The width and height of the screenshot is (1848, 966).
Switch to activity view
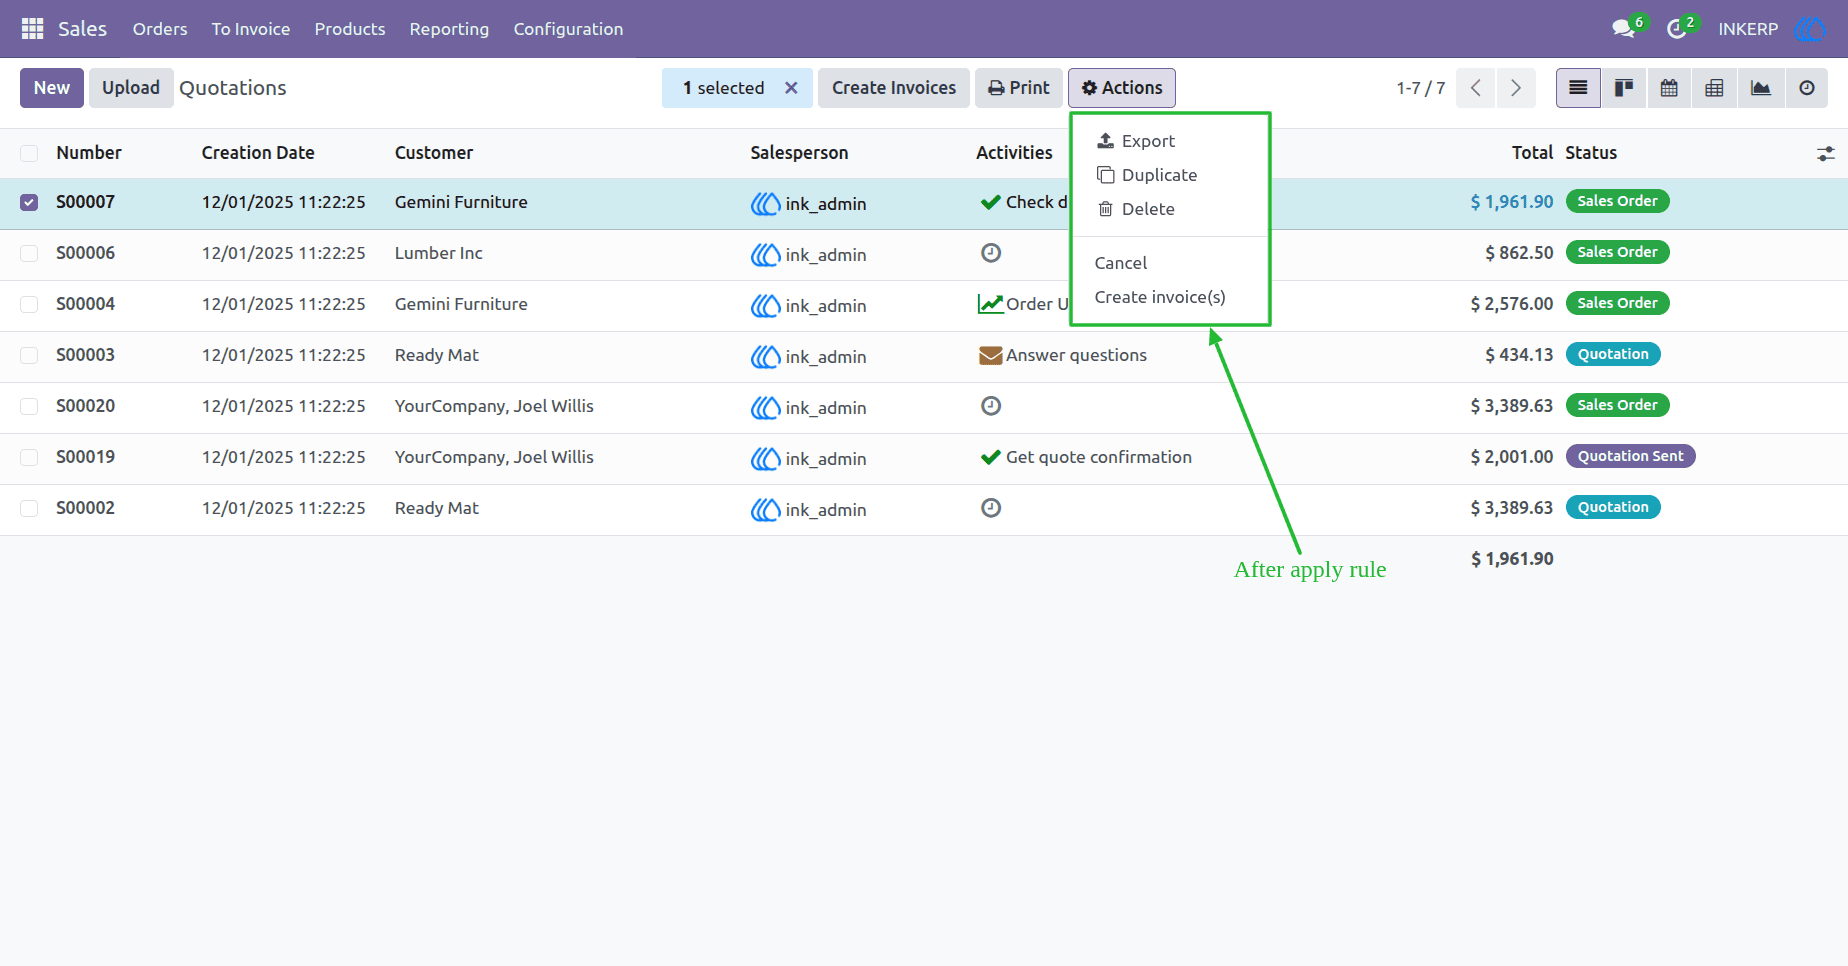click(x=1806, y=88)
